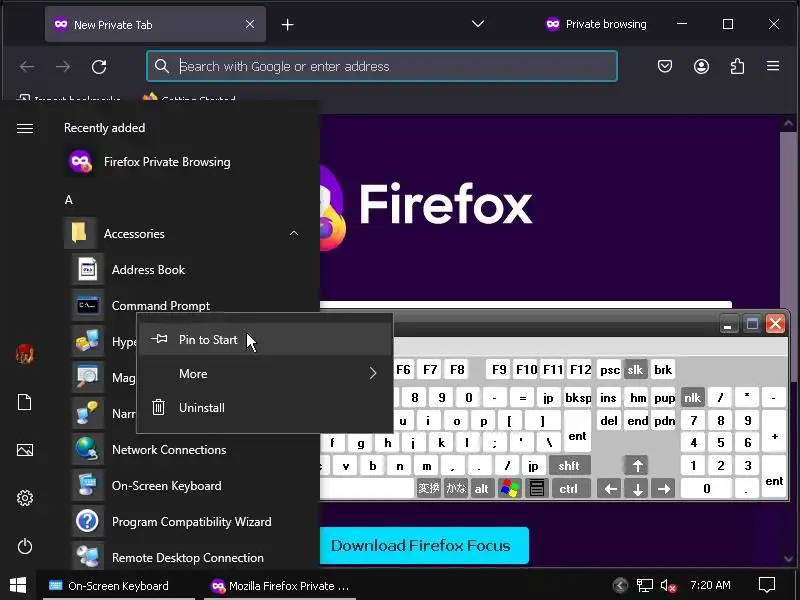The image size is (800, 600).
Task: Click the network tray icon
Action: click(644, 586)
